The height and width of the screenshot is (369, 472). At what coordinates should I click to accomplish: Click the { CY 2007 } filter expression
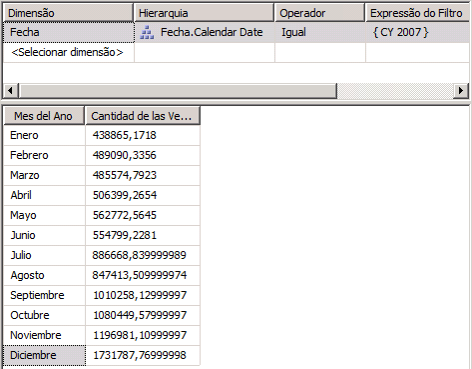[x=400, y=32]
